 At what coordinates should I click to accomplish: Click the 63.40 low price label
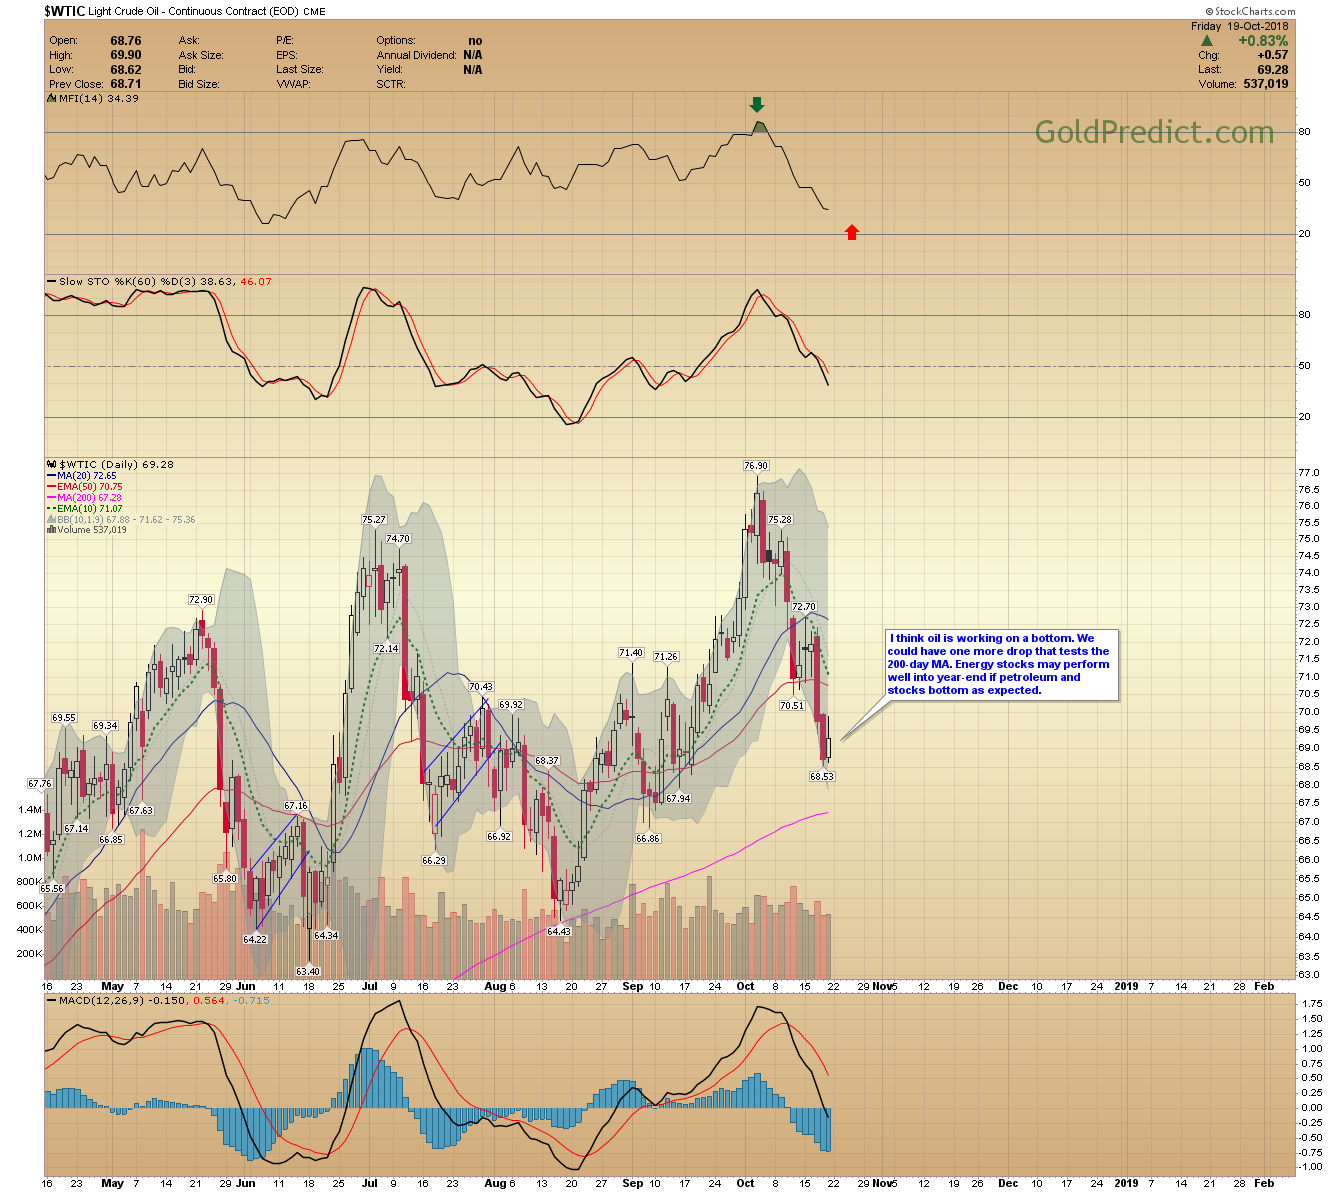pyautogui.click(x=308, y=972)
